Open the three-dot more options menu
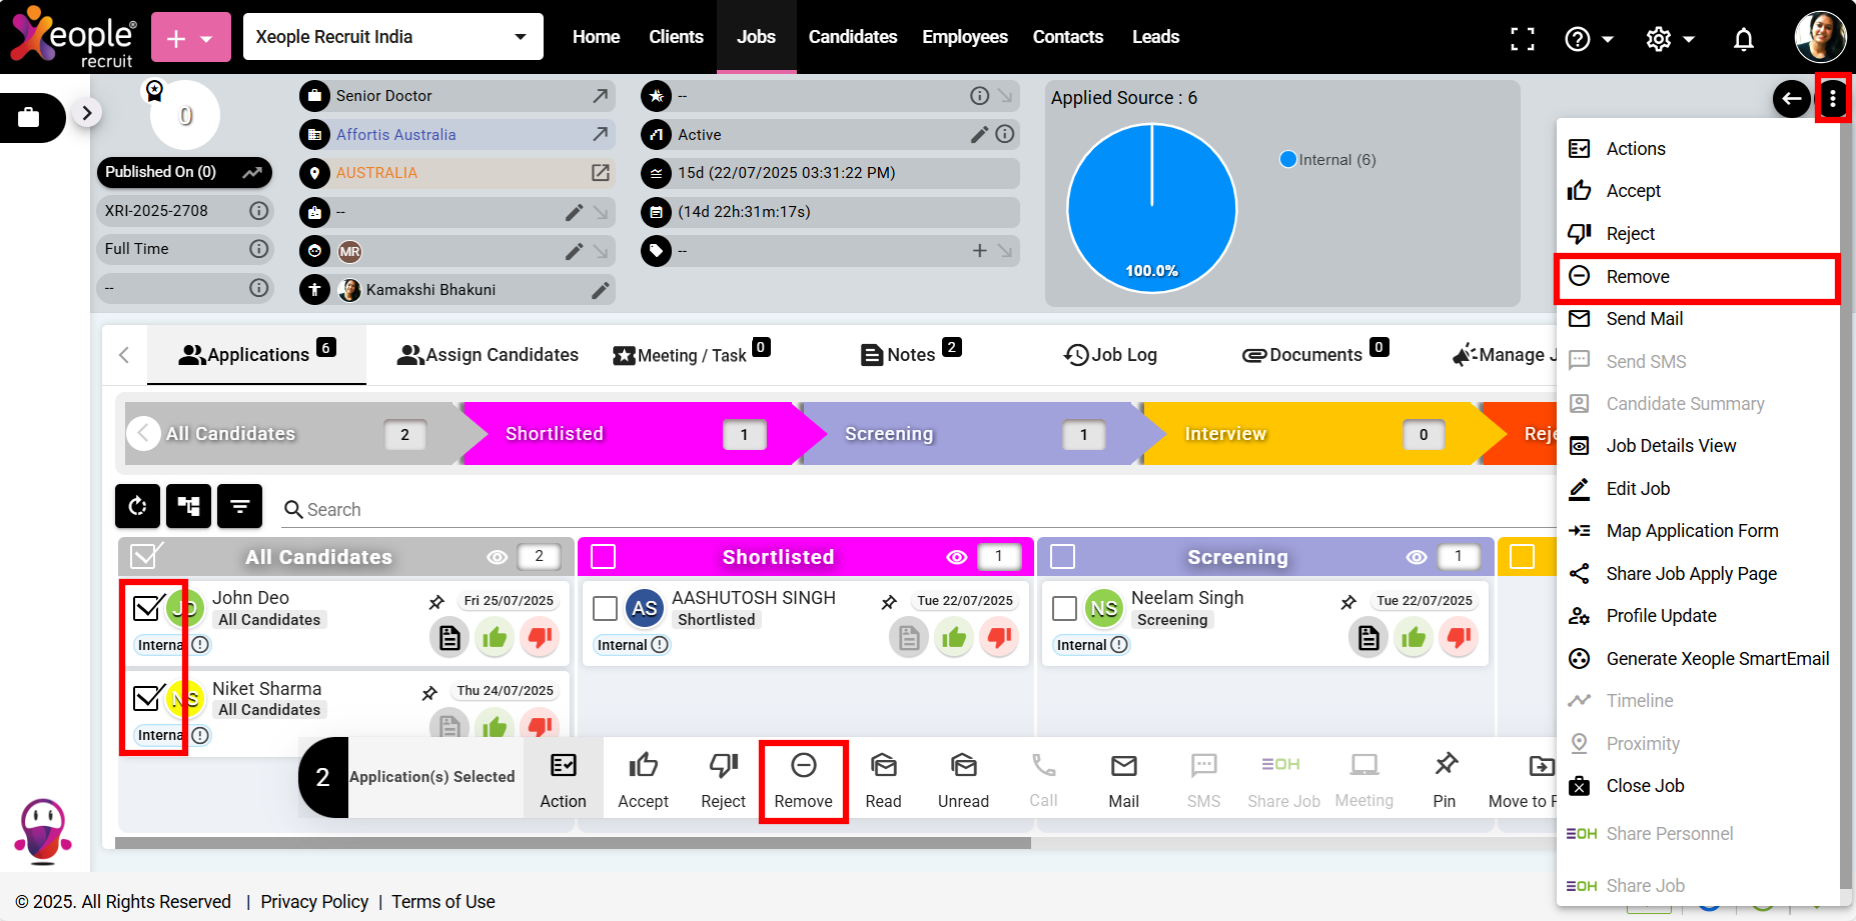The width and height of the screenshot is (1856, 921). point(1832,98)
